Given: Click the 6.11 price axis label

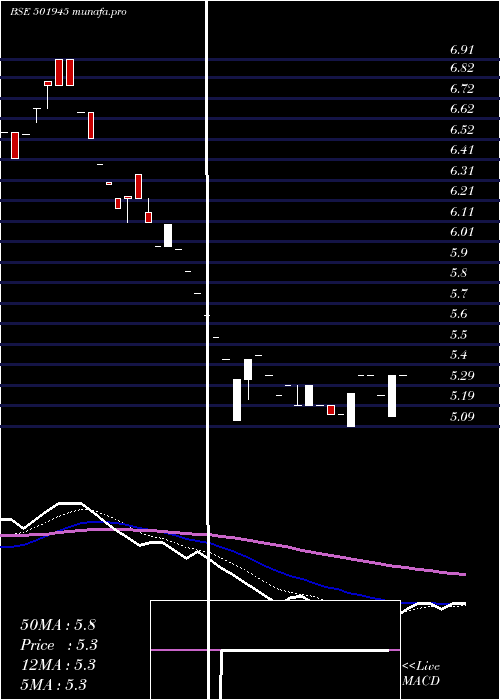Looking at the screenshot, I should (462, 212).
